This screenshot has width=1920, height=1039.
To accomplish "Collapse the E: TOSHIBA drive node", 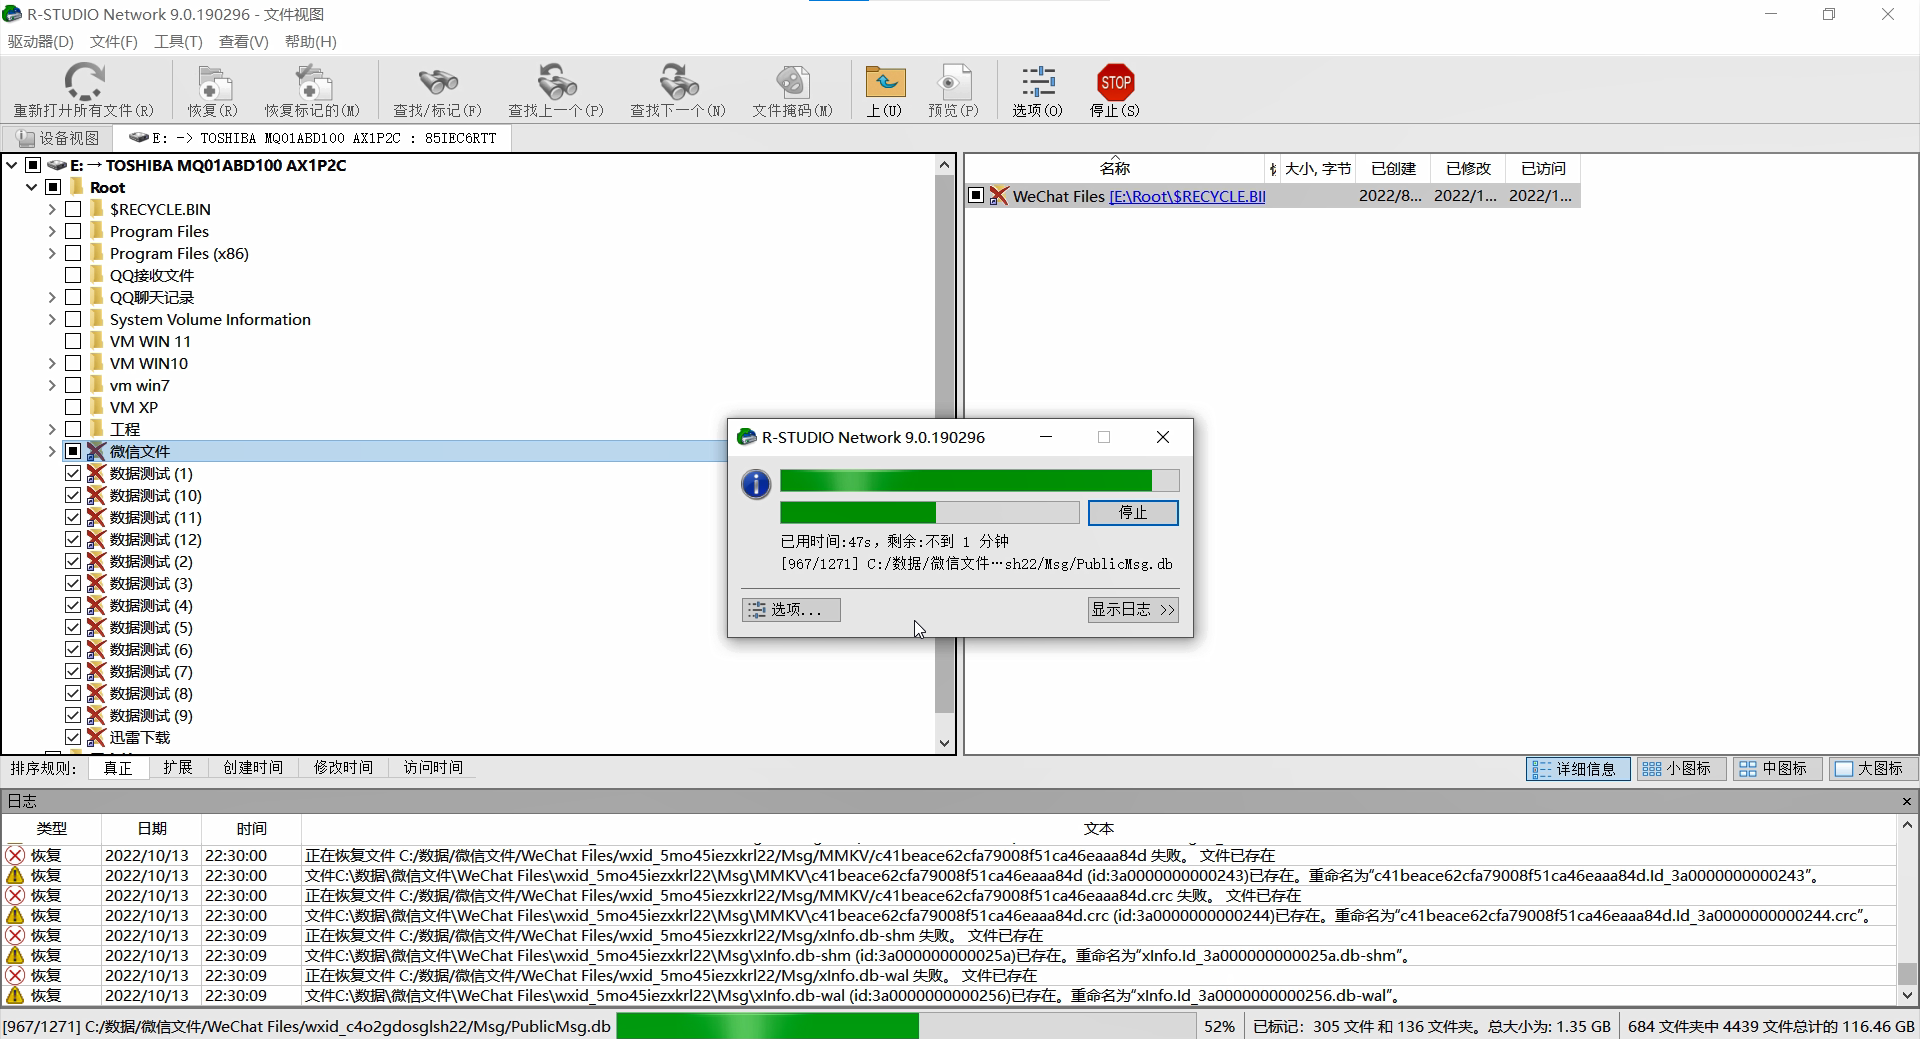I will [x=11, y=165].
